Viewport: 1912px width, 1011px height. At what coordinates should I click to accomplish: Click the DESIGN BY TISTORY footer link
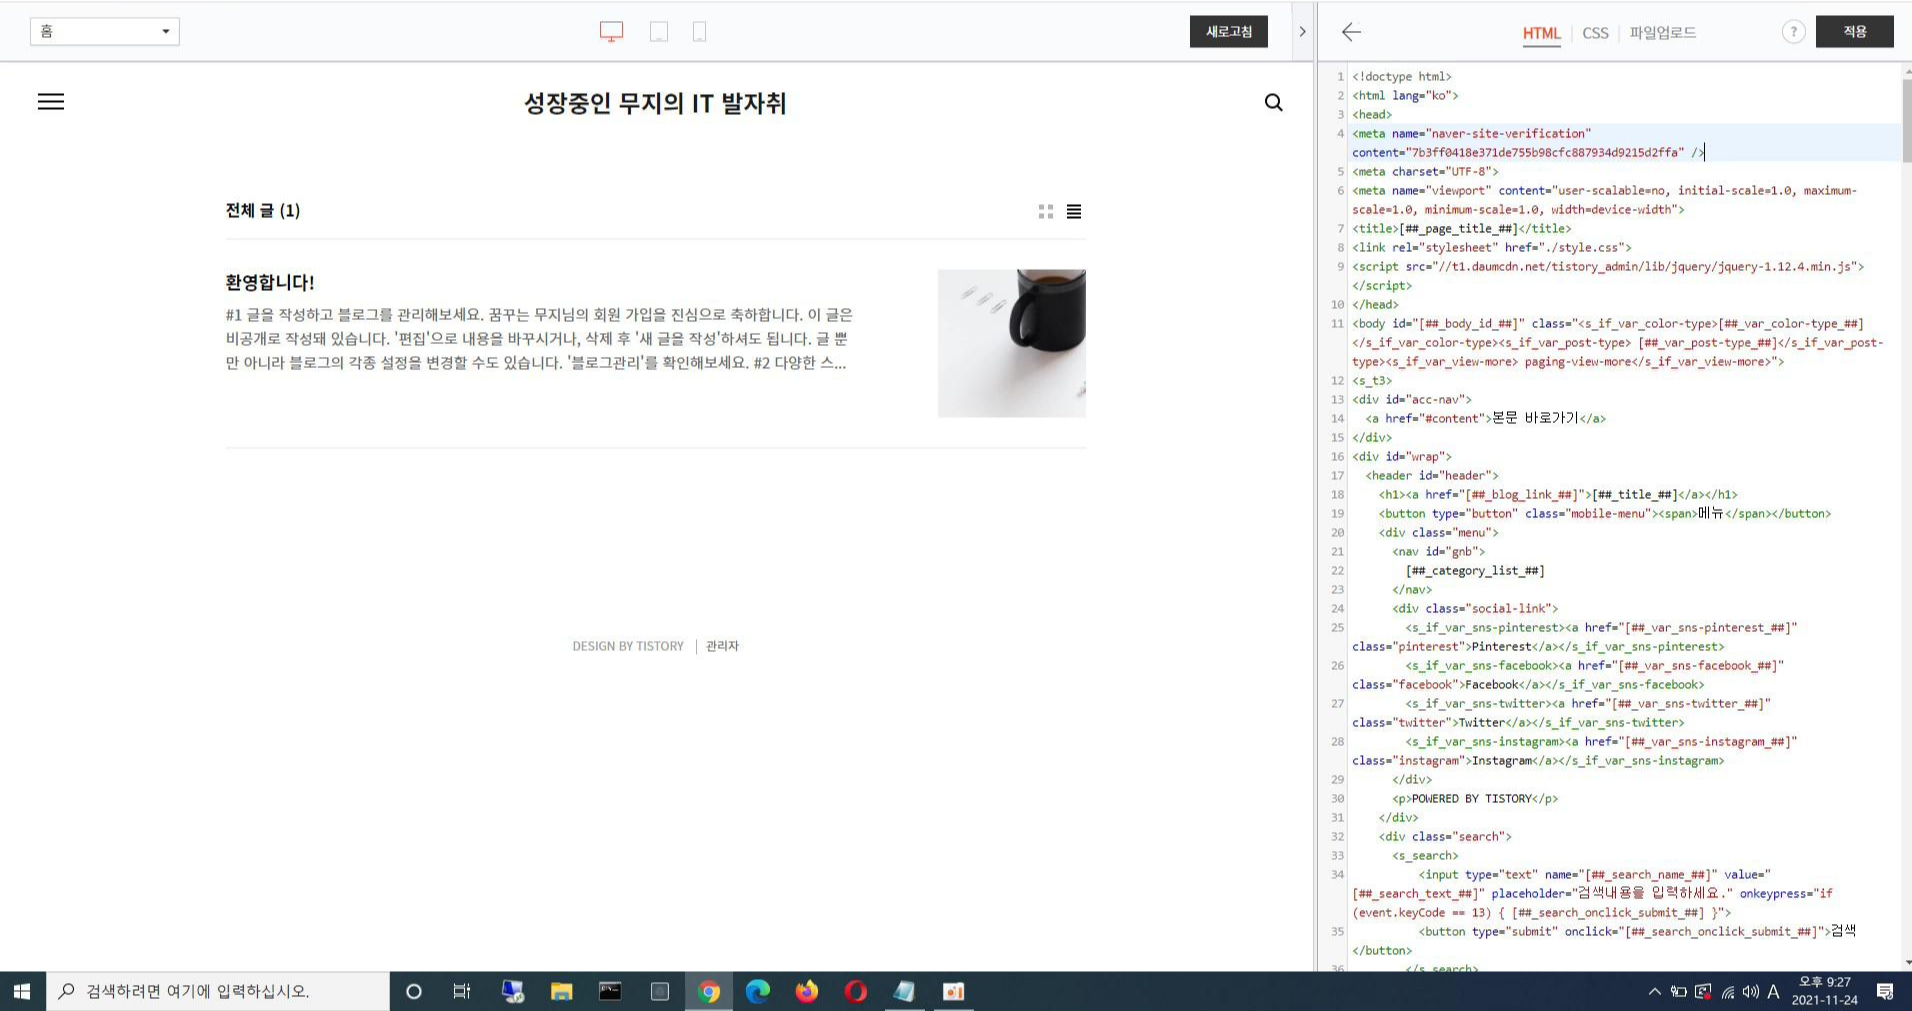(x=628, y=646)
